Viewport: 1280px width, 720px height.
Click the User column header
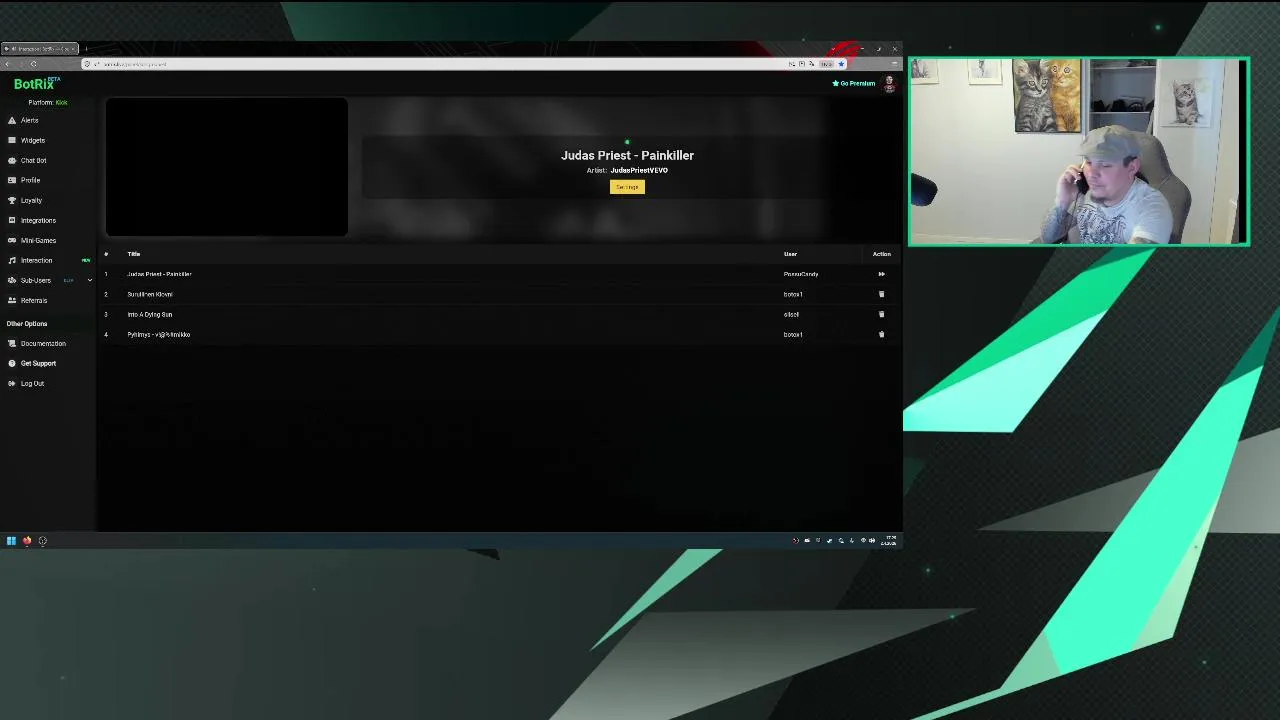click(790, 254)
